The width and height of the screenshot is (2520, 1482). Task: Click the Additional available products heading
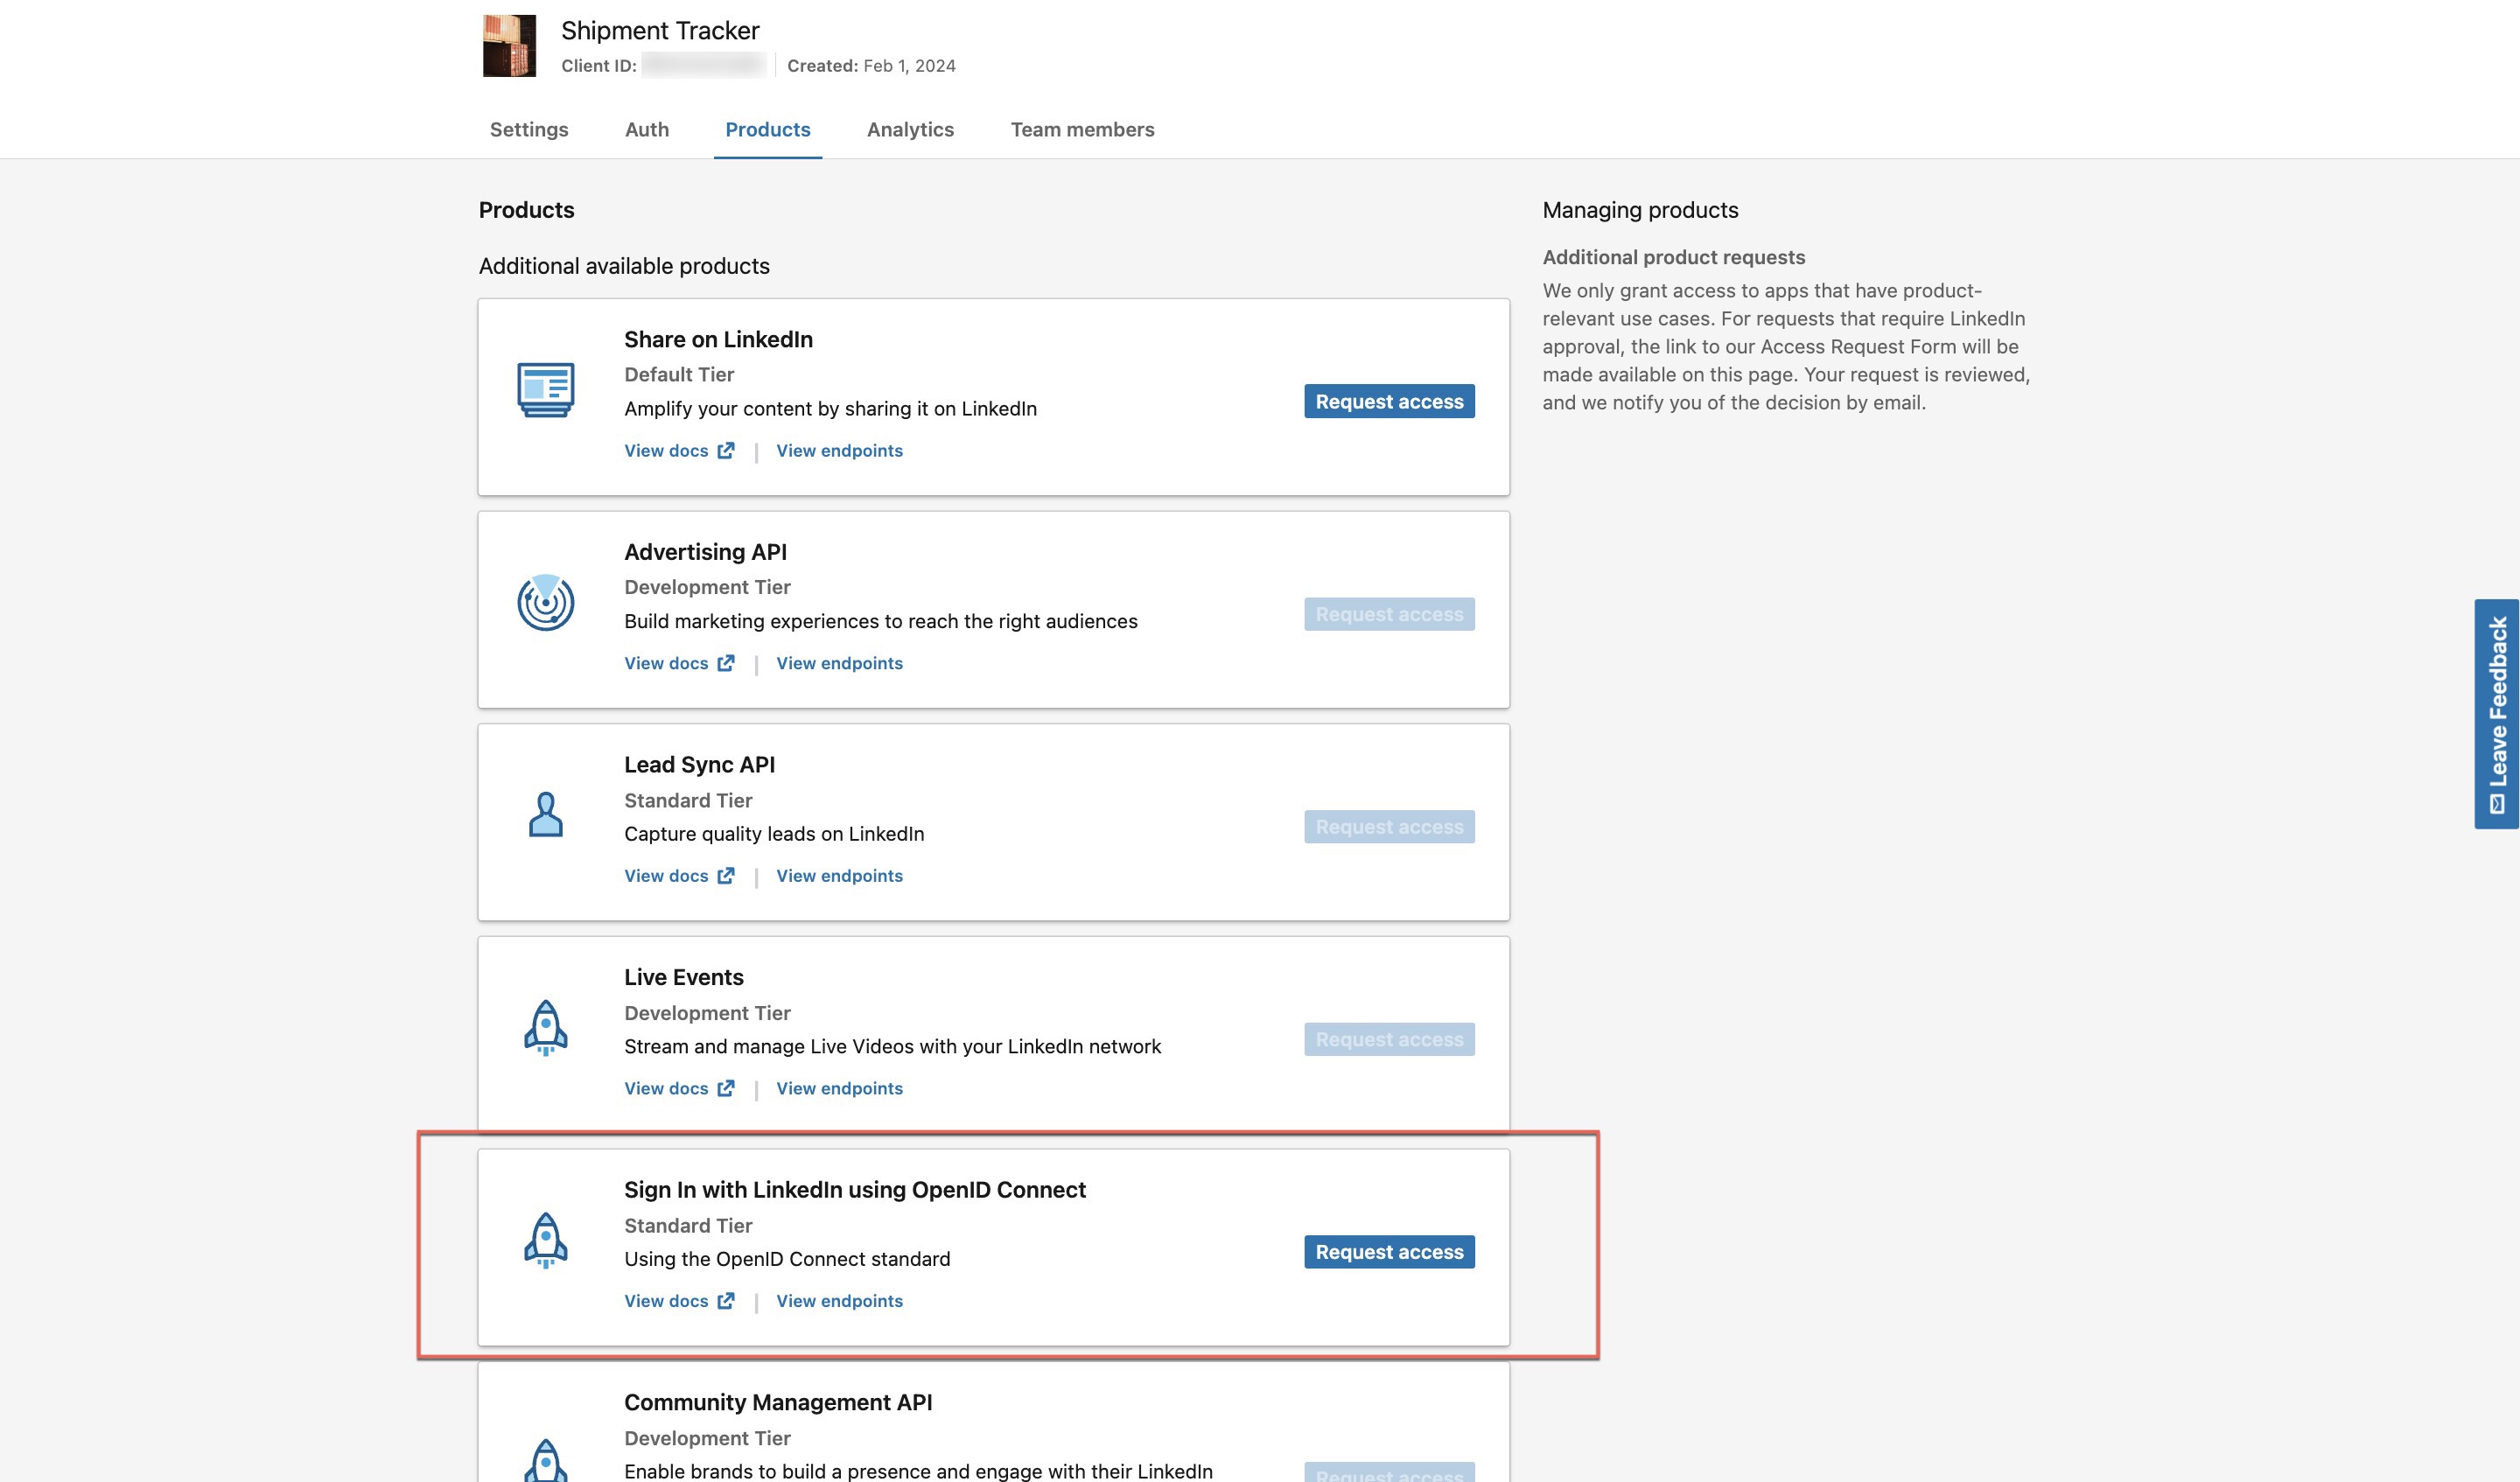[x=624, y=266]
